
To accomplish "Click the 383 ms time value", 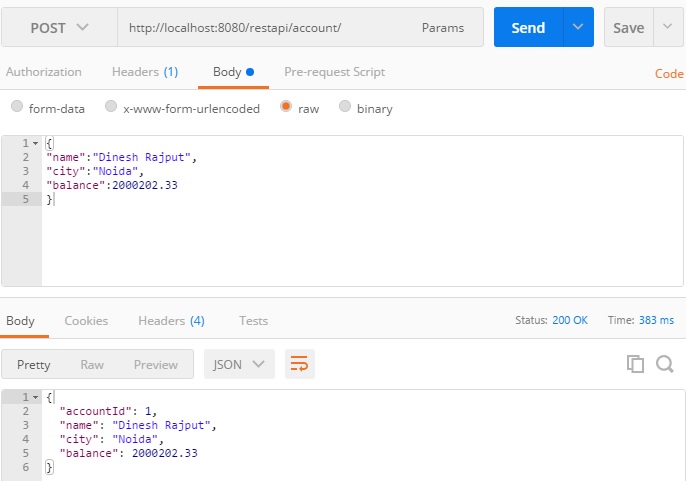I will click(x=656, y=320).
